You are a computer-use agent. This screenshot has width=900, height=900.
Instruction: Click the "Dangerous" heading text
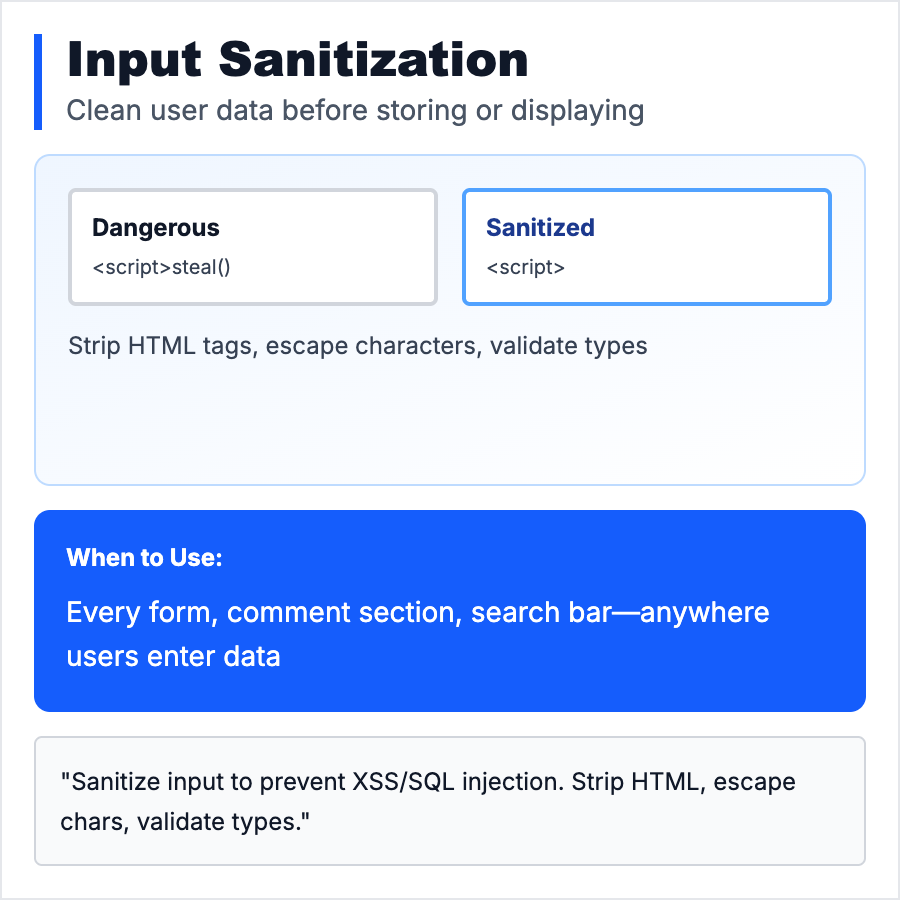155,228
